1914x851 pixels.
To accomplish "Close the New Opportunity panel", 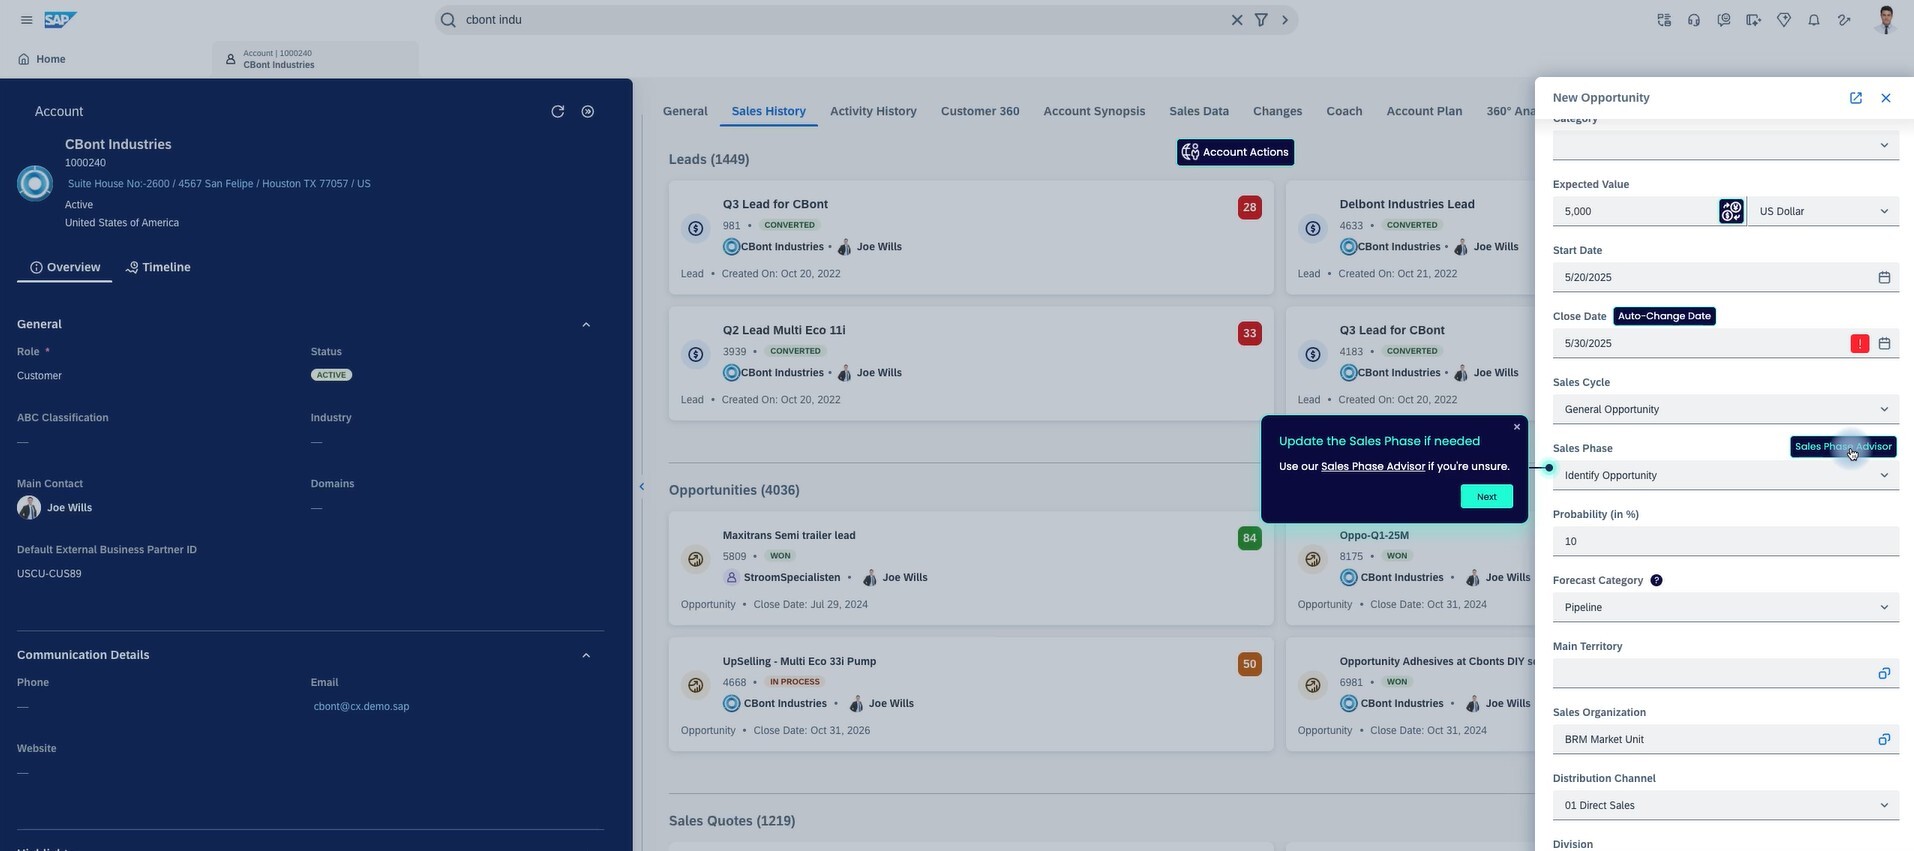I will 1886,98.
